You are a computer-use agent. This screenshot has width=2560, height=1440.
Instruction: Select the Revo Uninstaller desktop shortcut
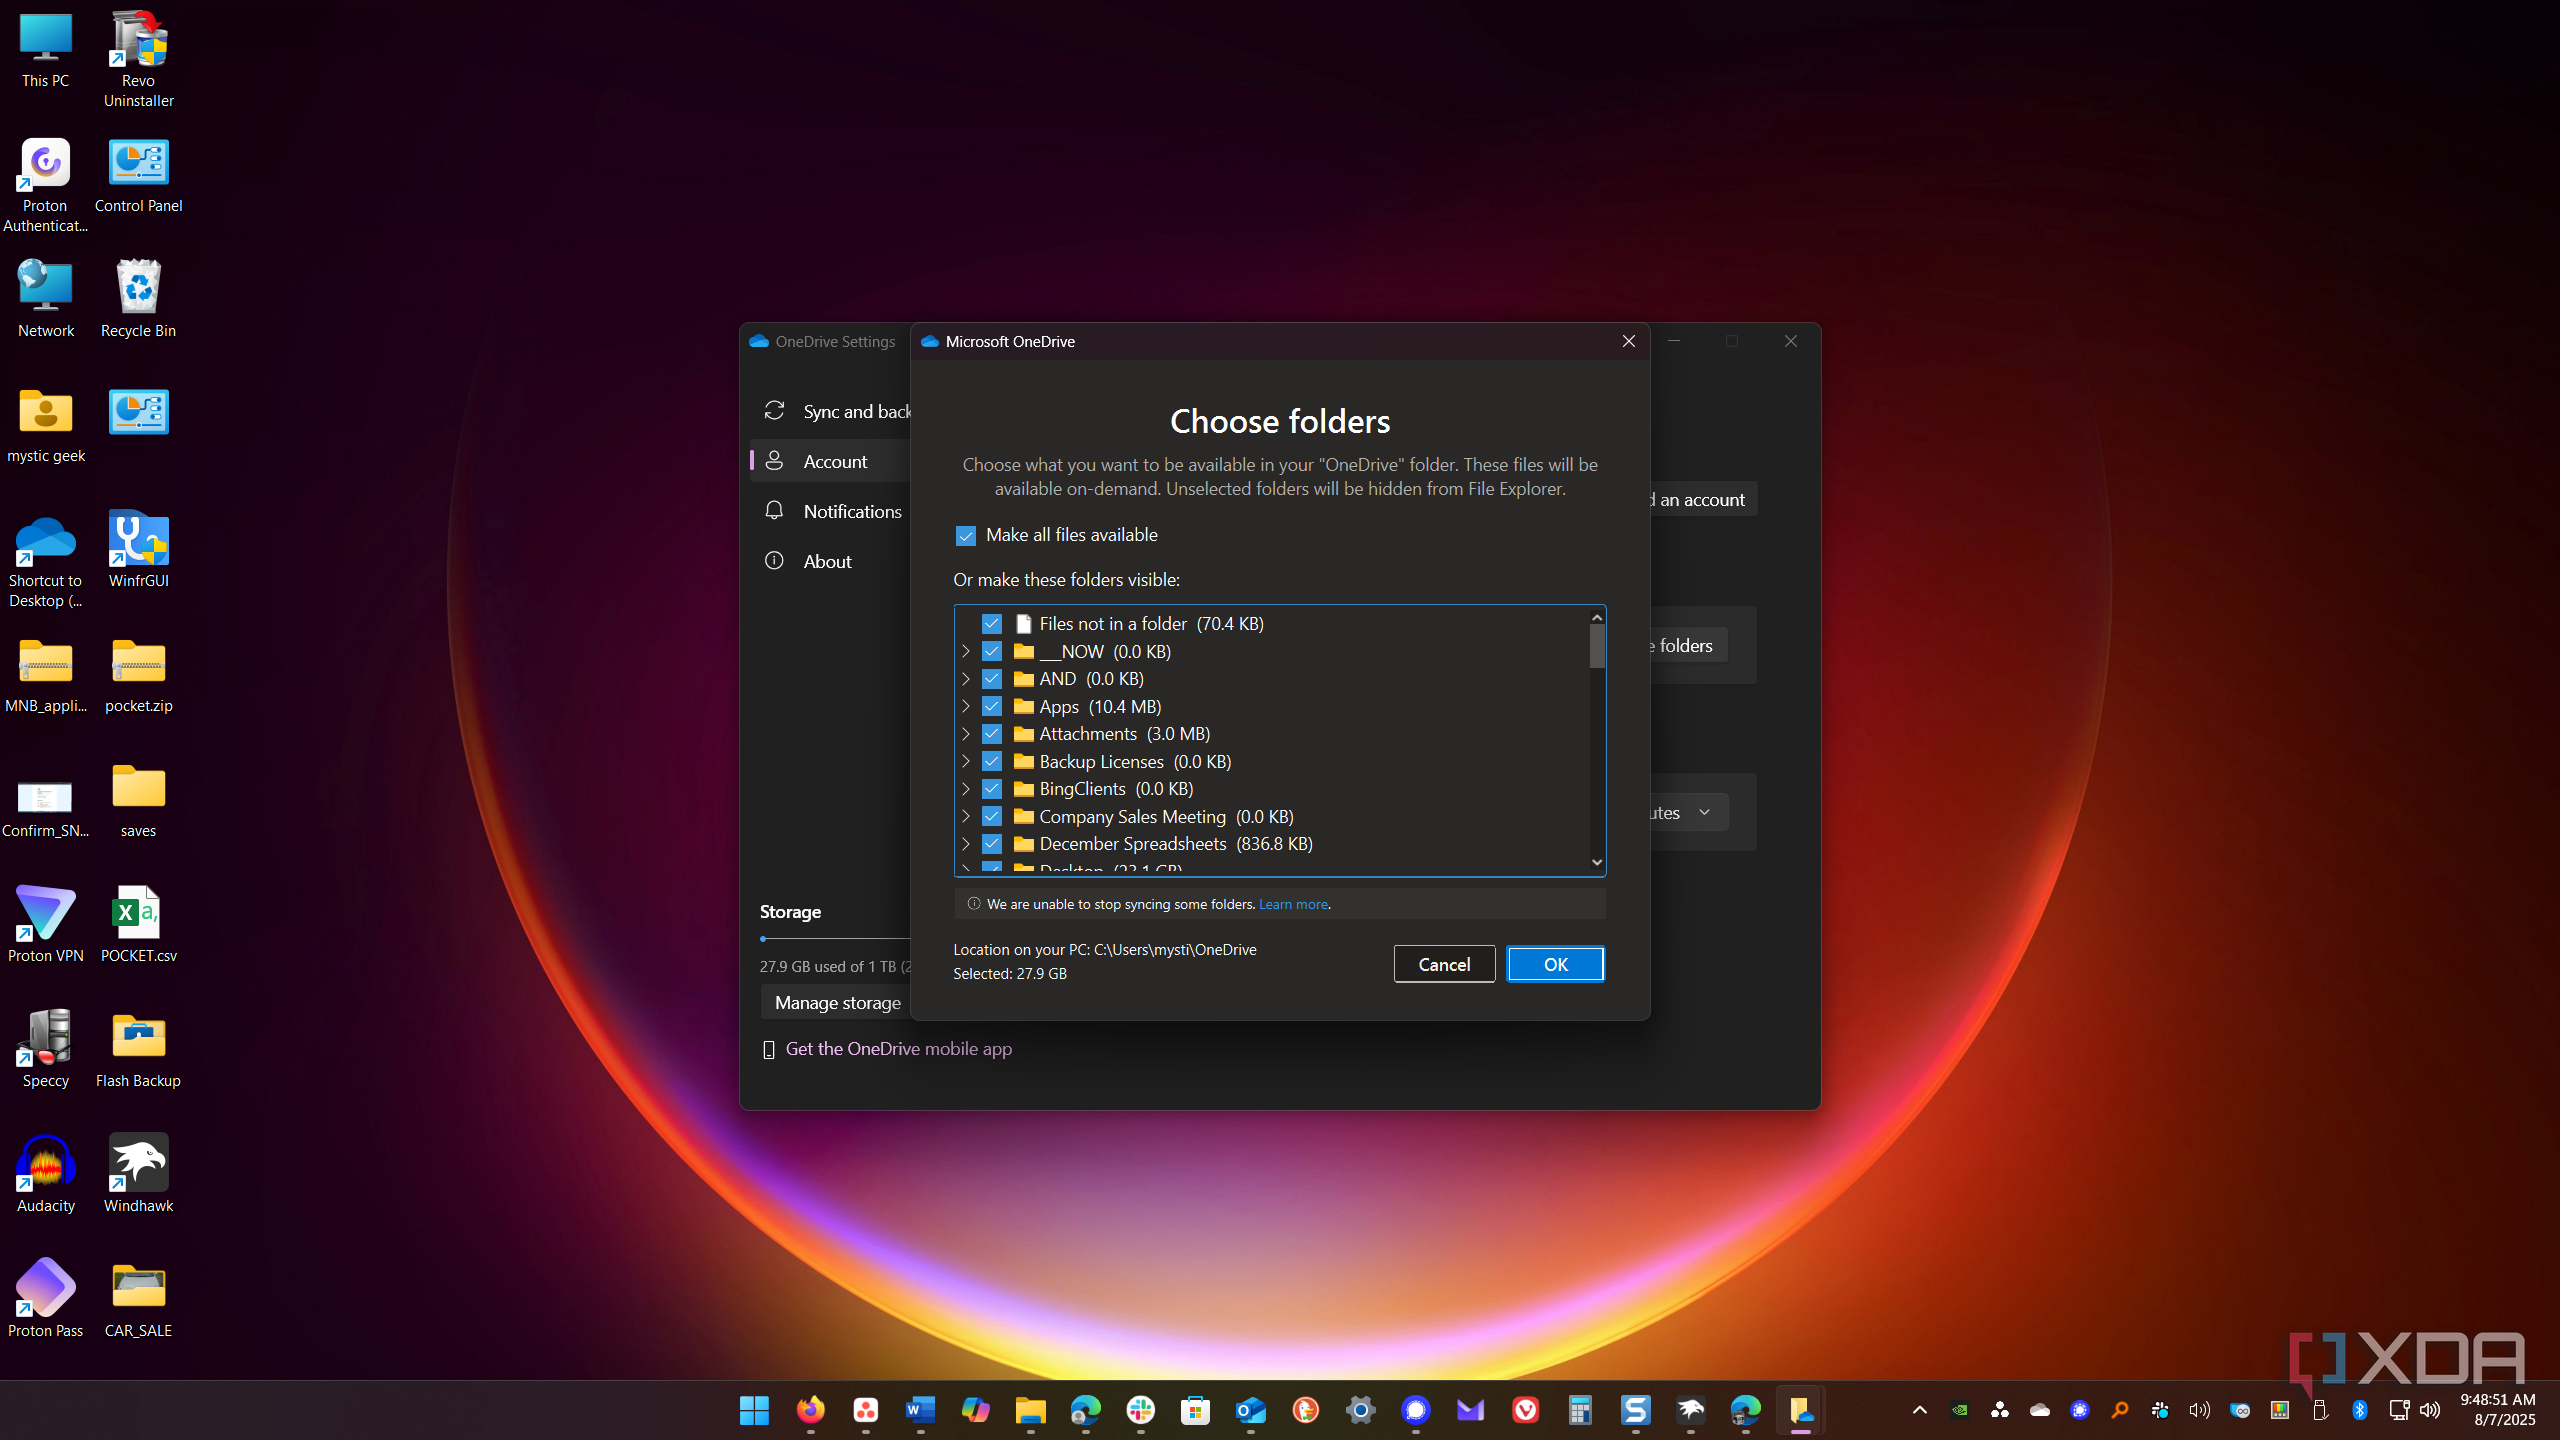pyautogui.click(x=138, y=60)
